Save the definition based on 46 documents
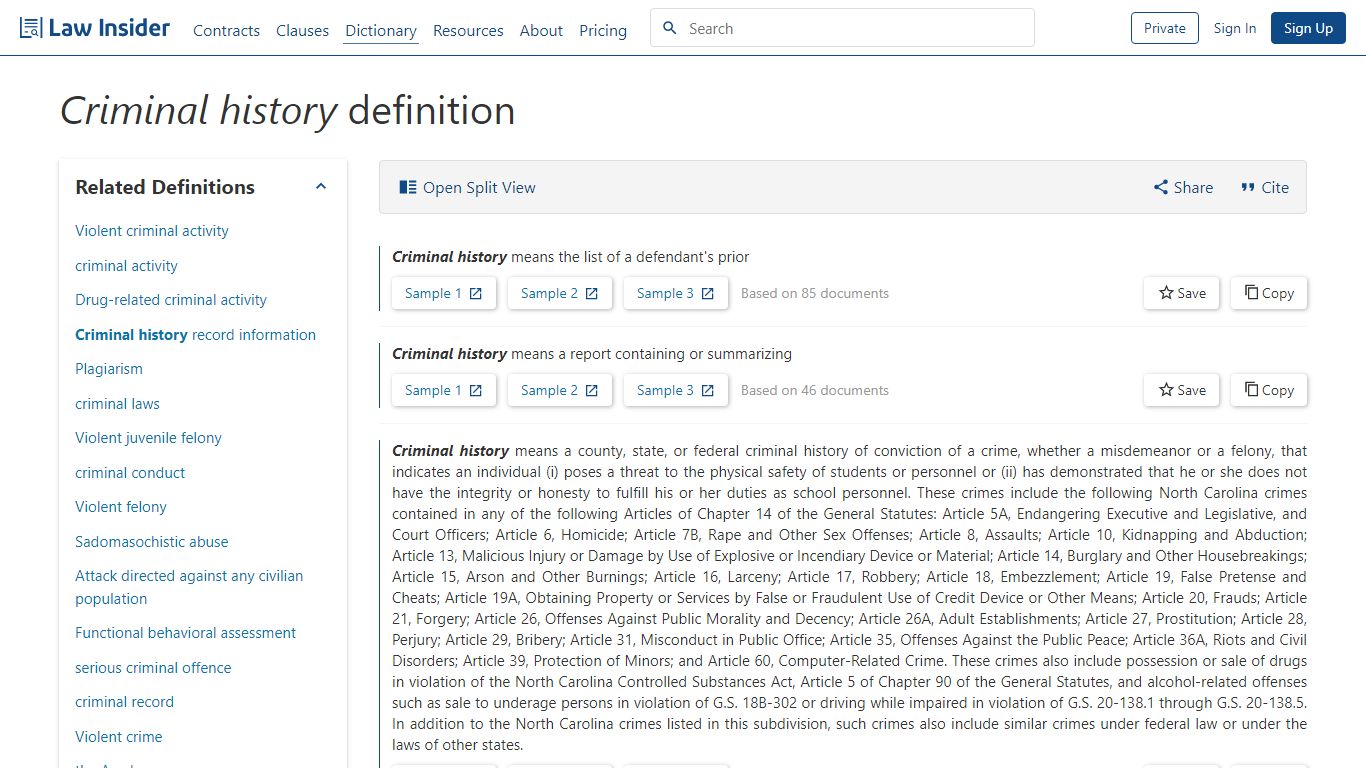Screen dimensions: 1366x768 point(1182,390)
